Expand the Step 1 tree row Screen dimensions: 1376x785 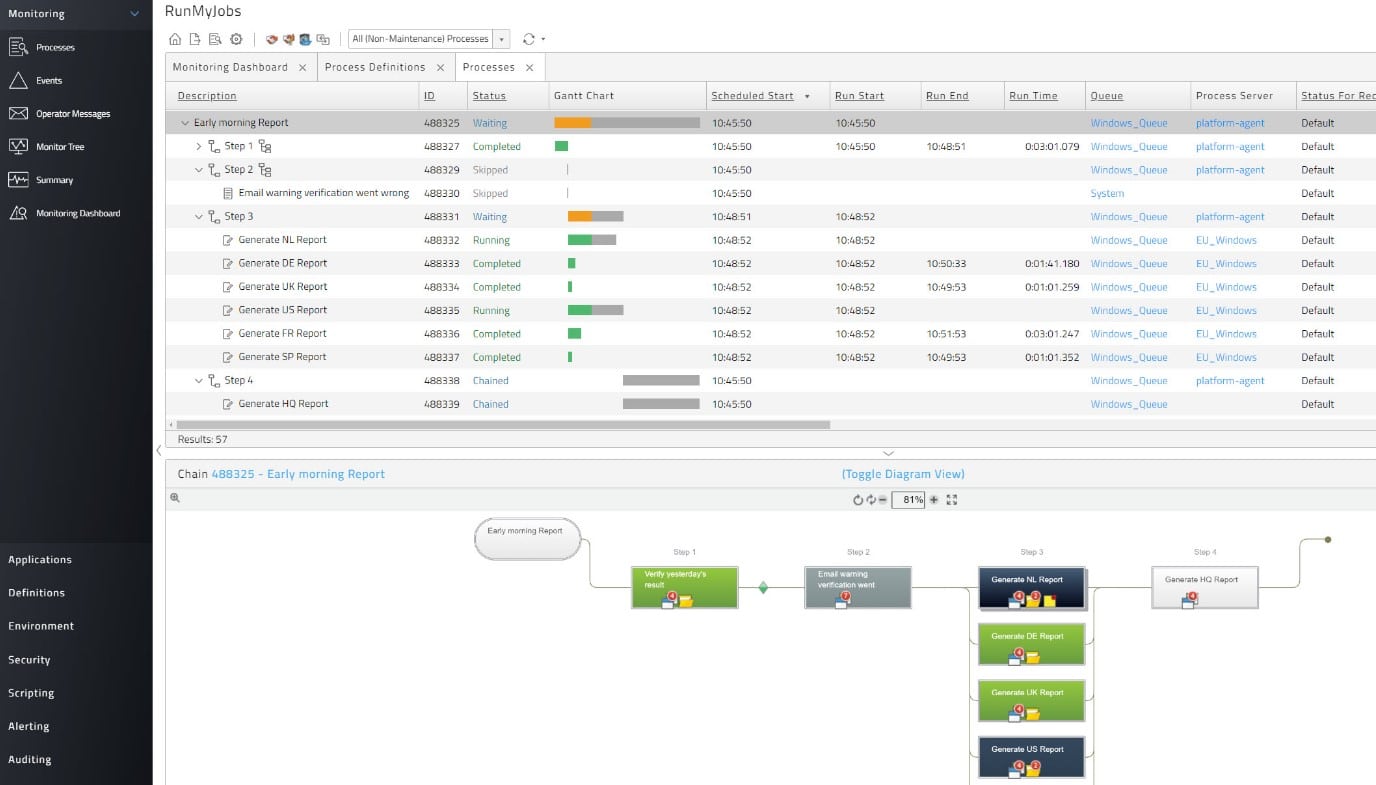point(199,146)
